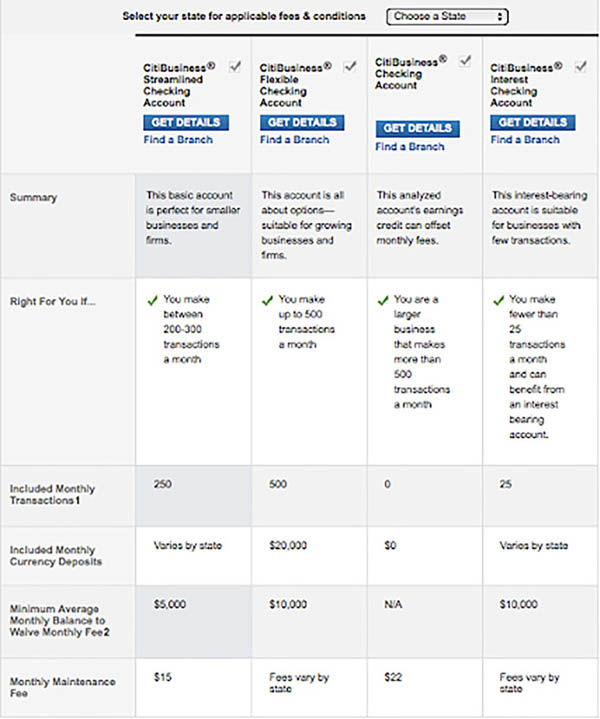Click the Minimum Average Monthly Balance row label
Image resolution: width=600 pixels, height=719 pixels.
pos(60,621)
